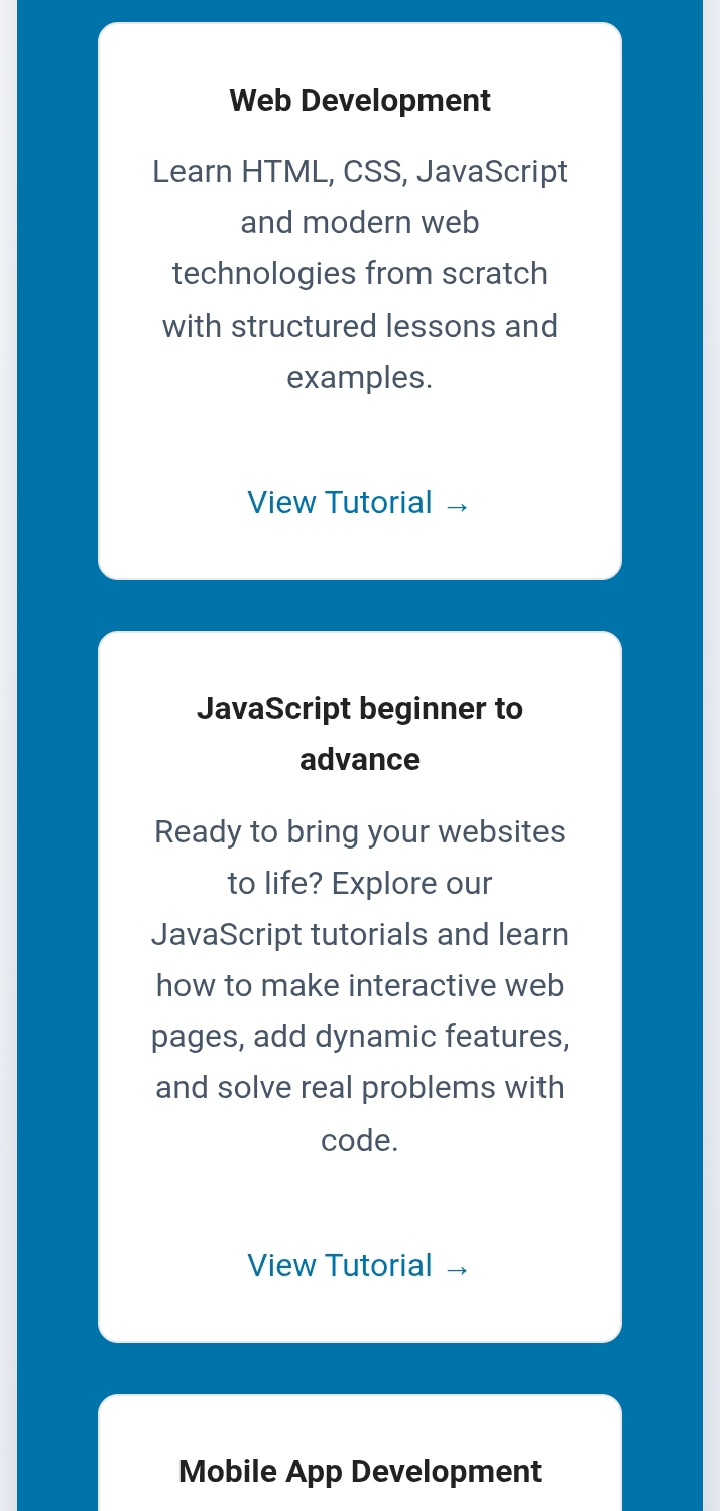The image size is (720, 1511).
Task: Click the "and solve real problems with" line
Action: 360,1087
